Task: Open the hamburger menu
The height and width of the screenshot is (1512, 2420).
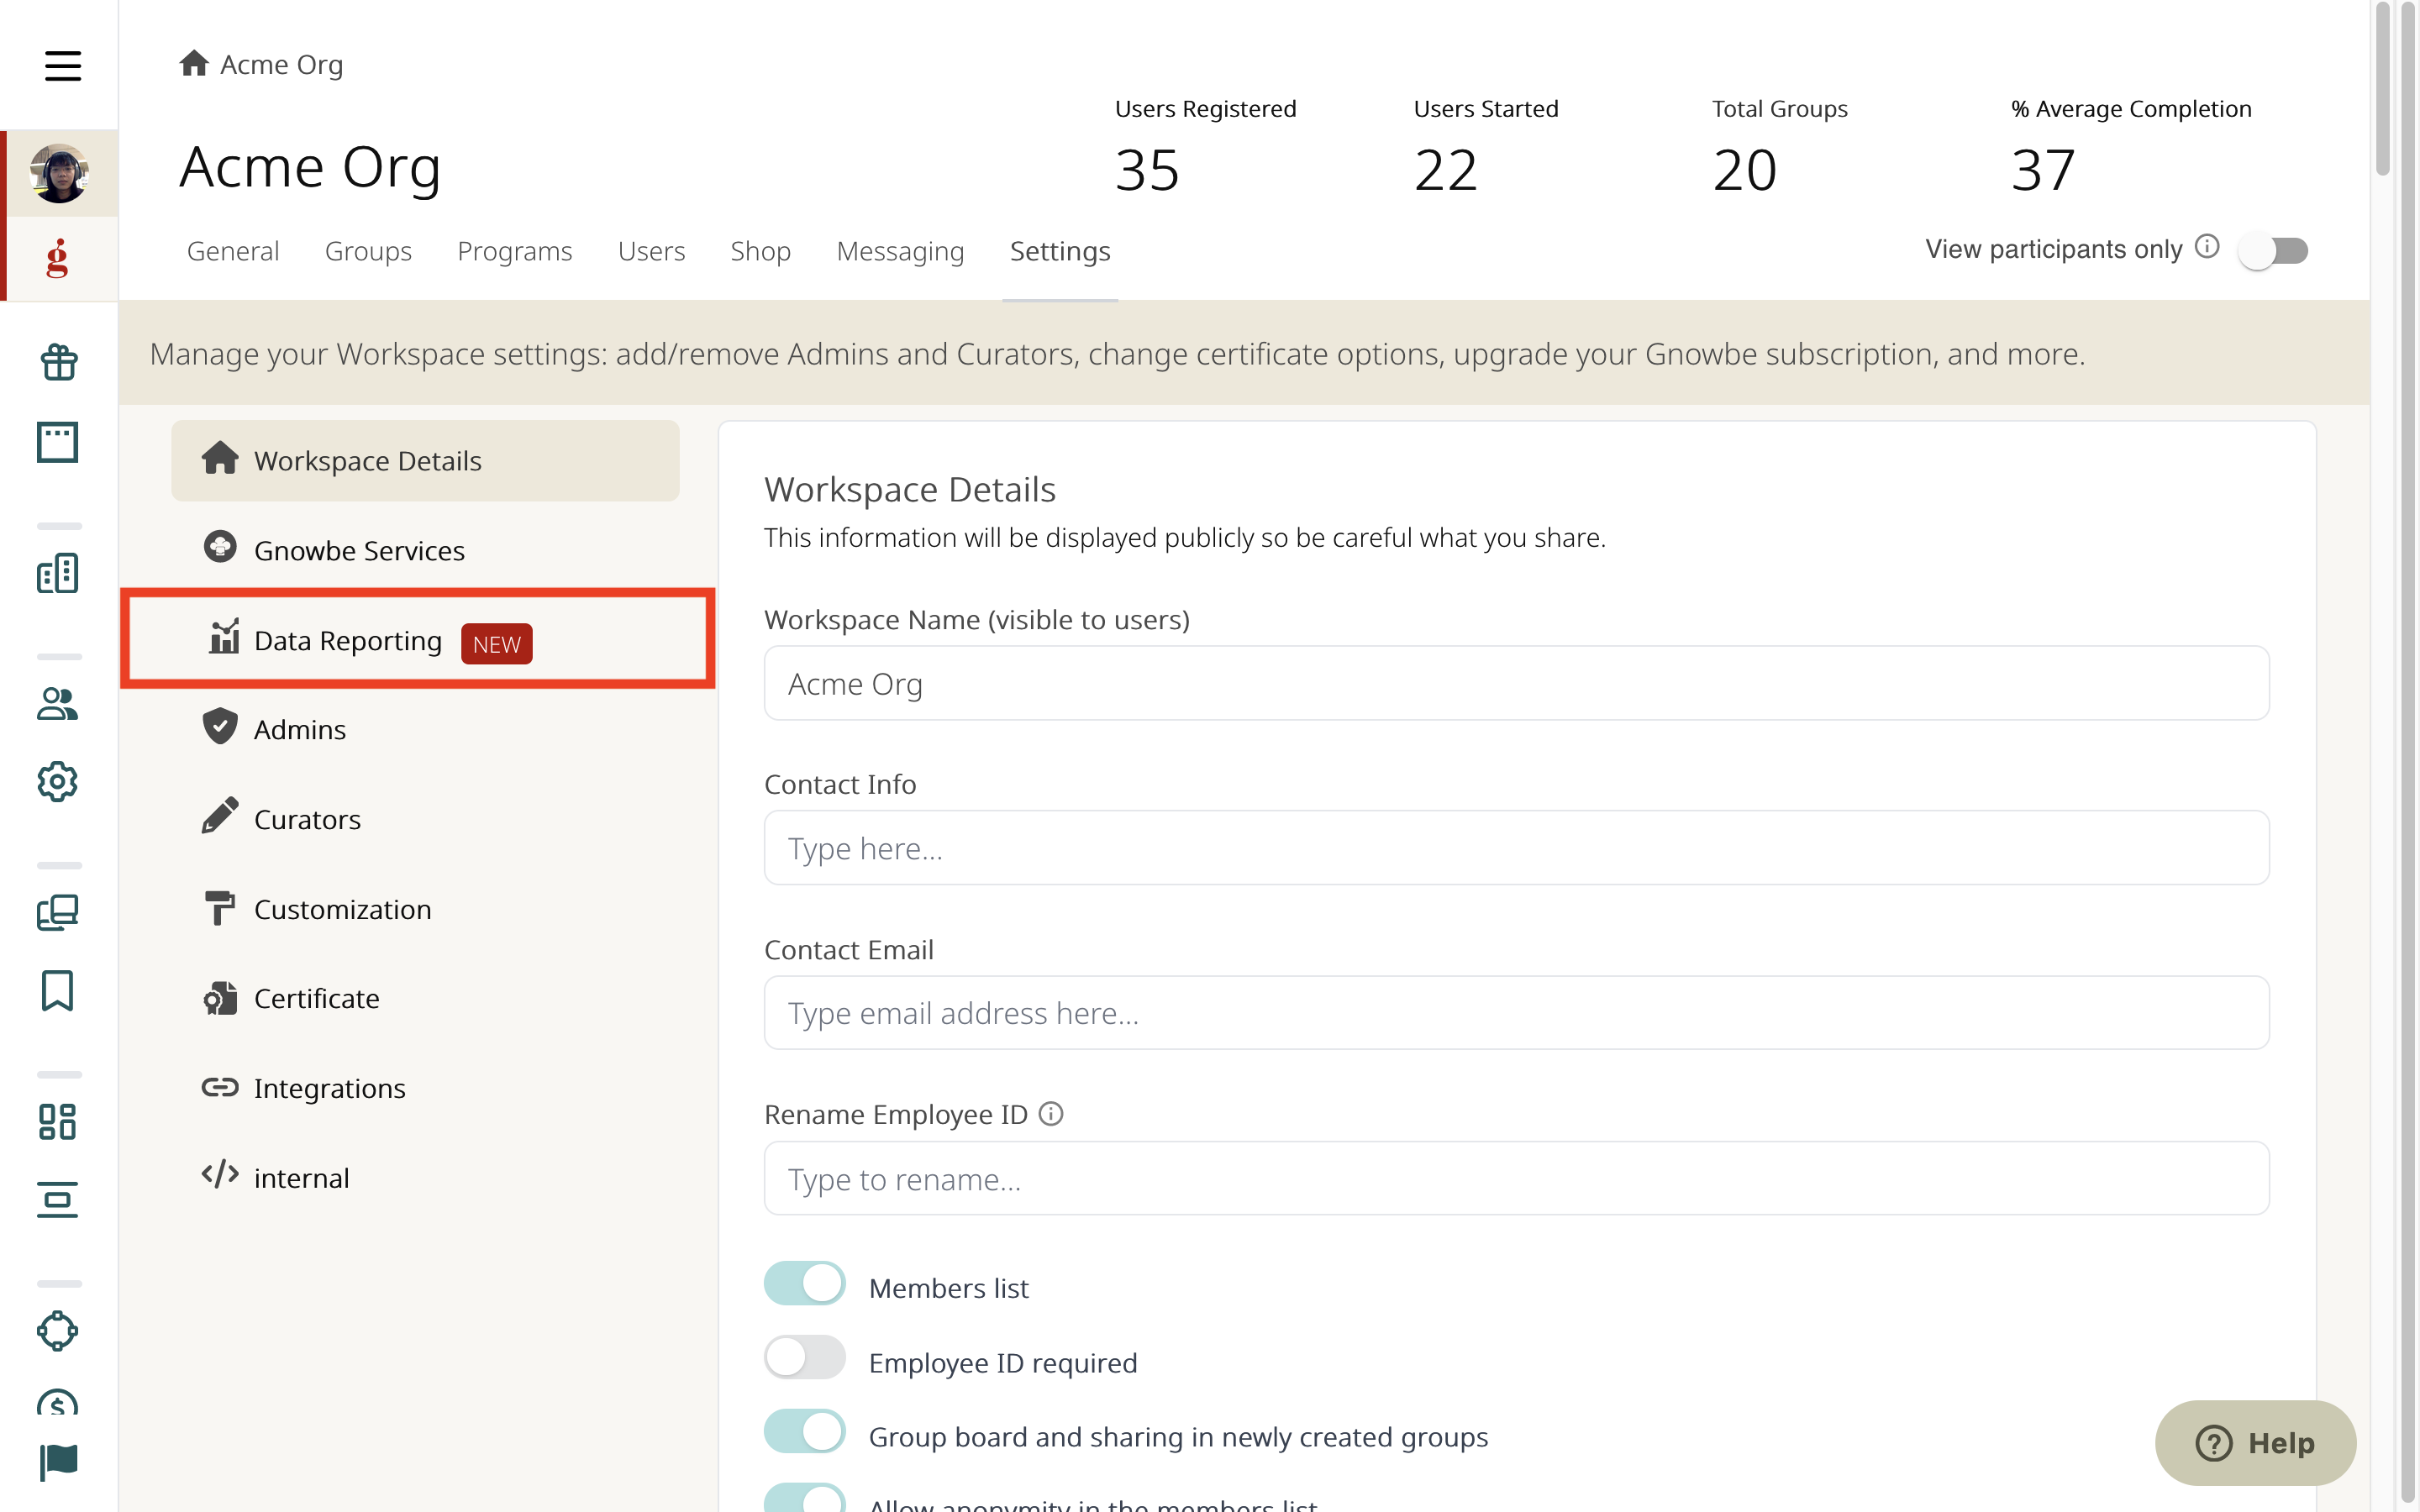Action: coord(62,66)
